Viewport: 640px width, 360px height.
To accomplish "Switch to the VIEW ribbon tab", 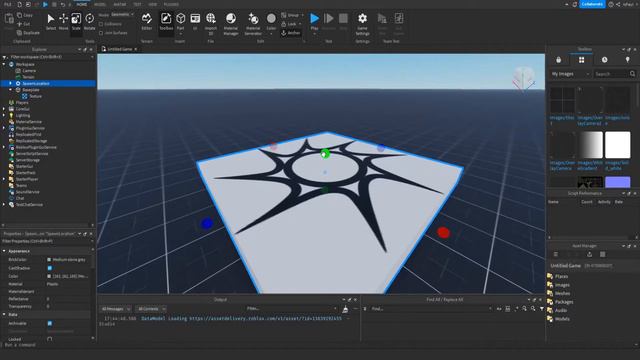I will click(153, 4).
